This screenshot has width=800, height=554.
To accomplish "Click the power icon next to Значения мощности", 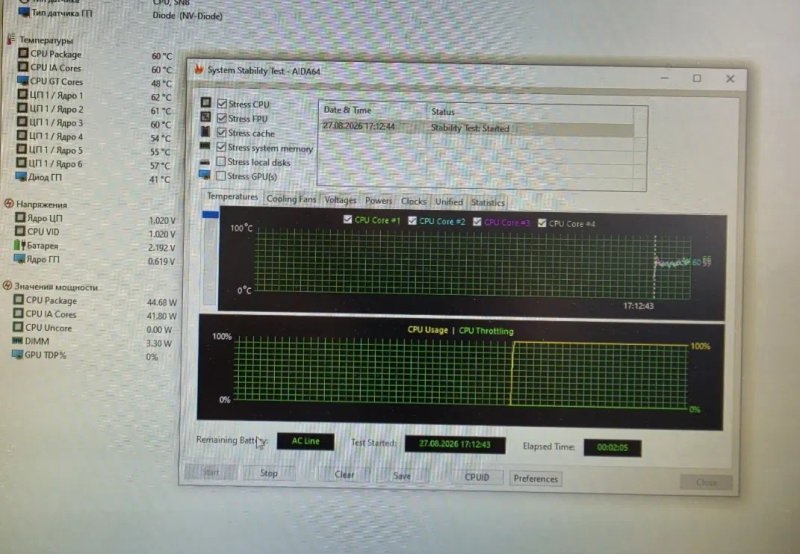I will [x=8, y=286].
